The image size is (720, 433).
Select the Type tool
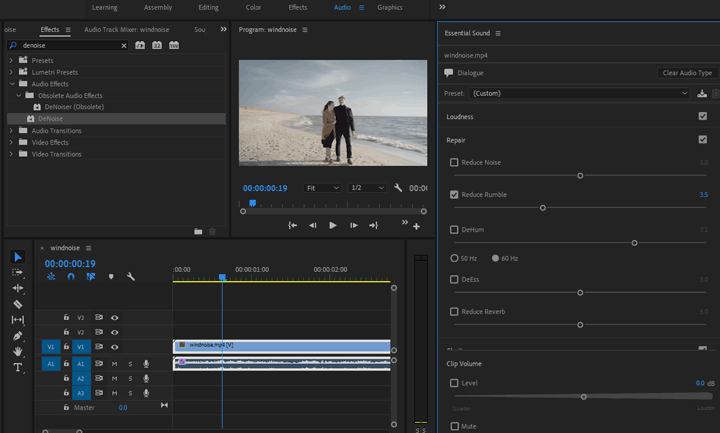point(18,367)
